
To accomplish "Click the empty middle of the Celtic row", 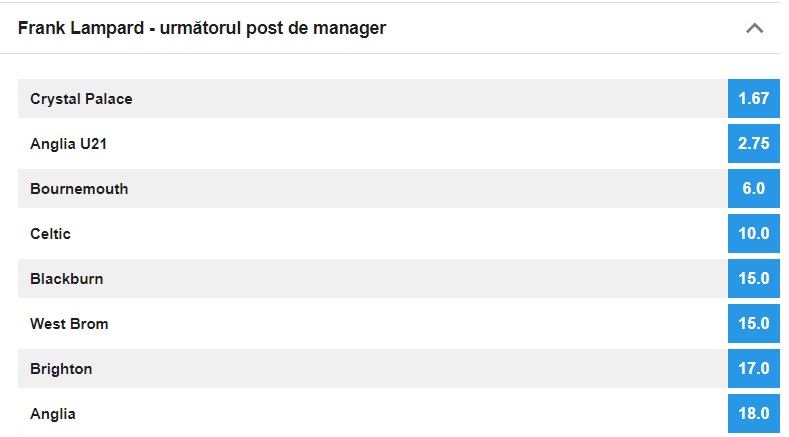I will pos(400,234).
